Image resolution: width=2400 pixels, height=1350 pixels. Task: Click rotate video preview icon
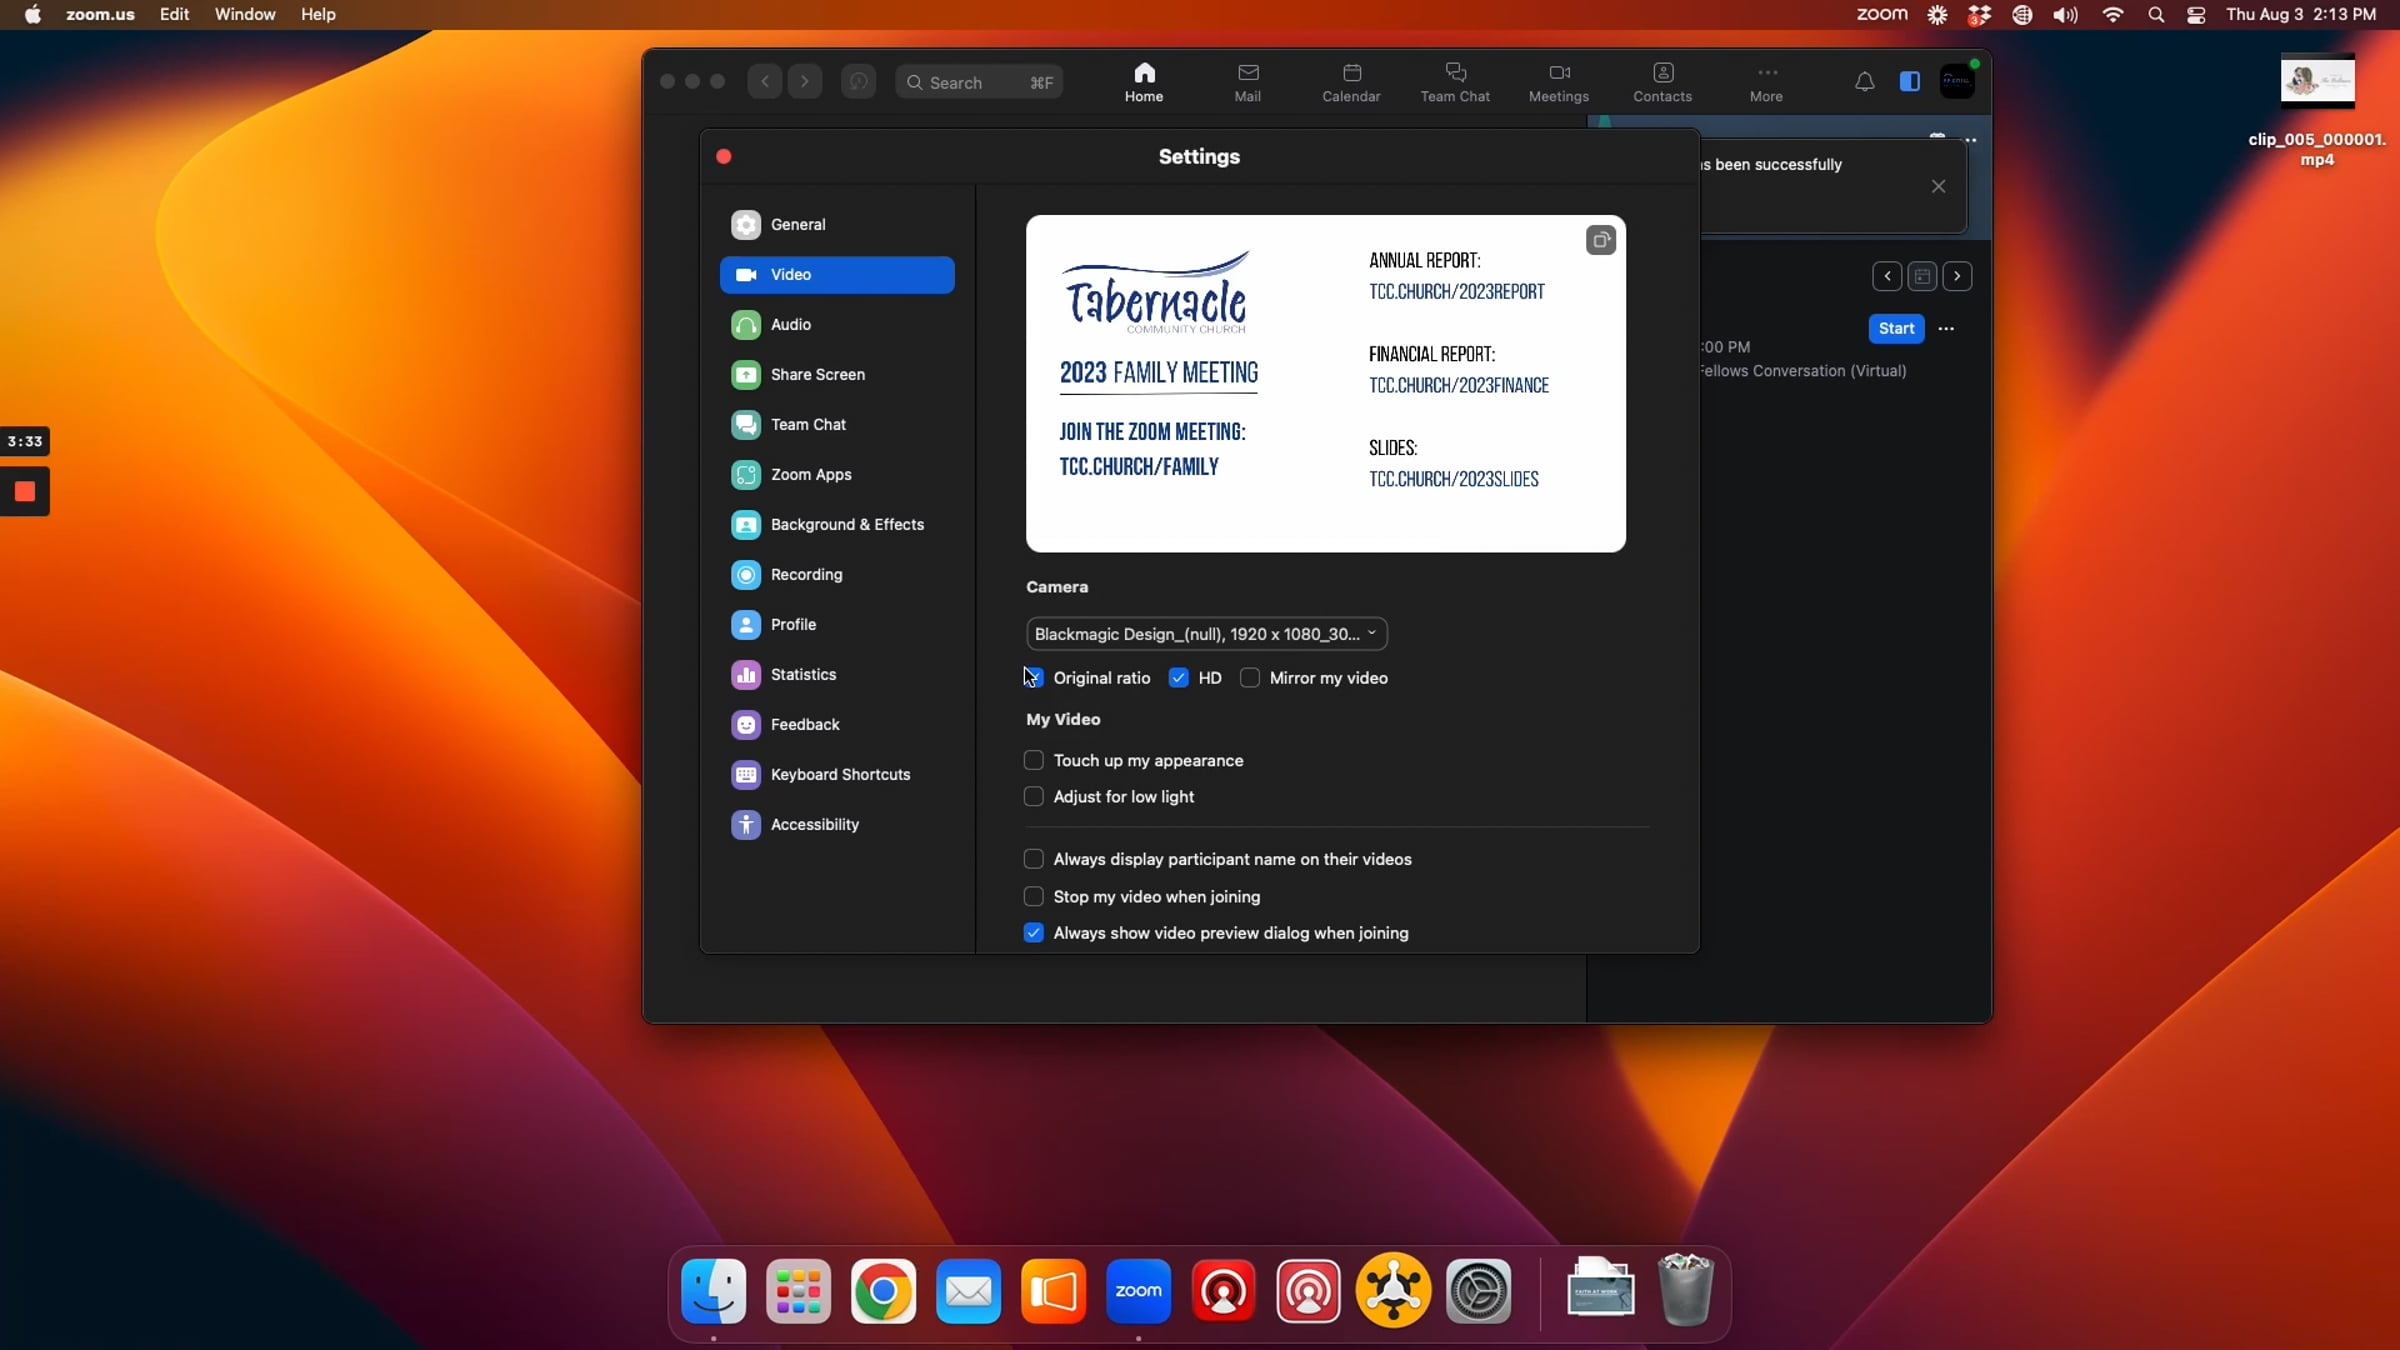pos(1600,240)
